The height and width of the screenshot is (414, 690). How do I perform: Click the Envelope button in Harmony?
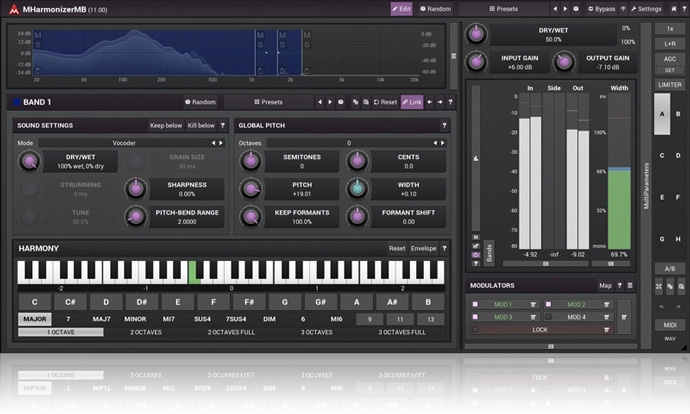point(424,248)
